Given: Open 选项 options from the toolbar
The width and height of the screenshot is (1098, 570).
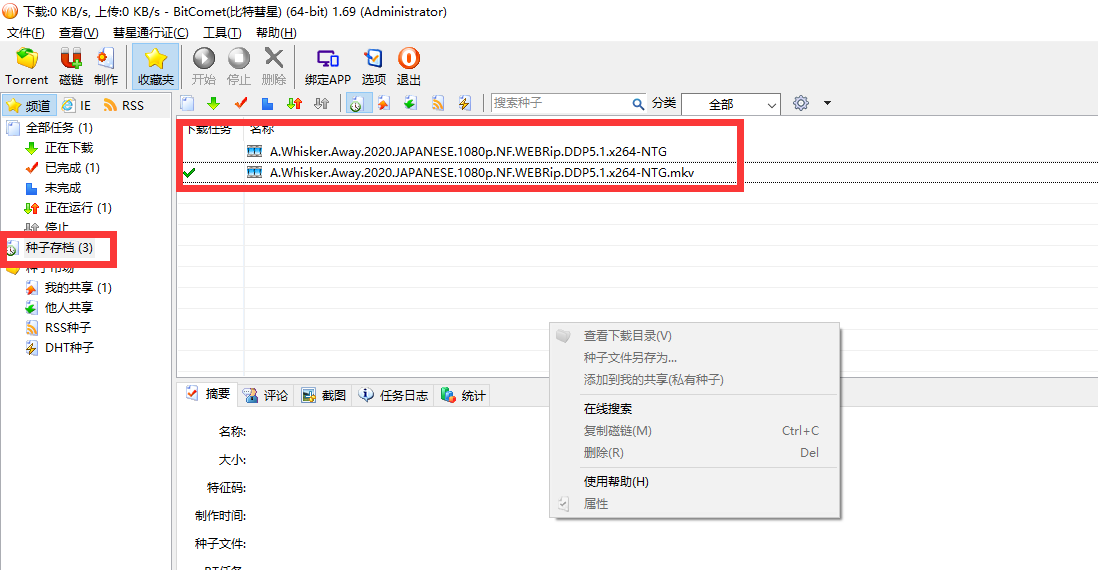Looking at the screenshot, I should 373,67.
